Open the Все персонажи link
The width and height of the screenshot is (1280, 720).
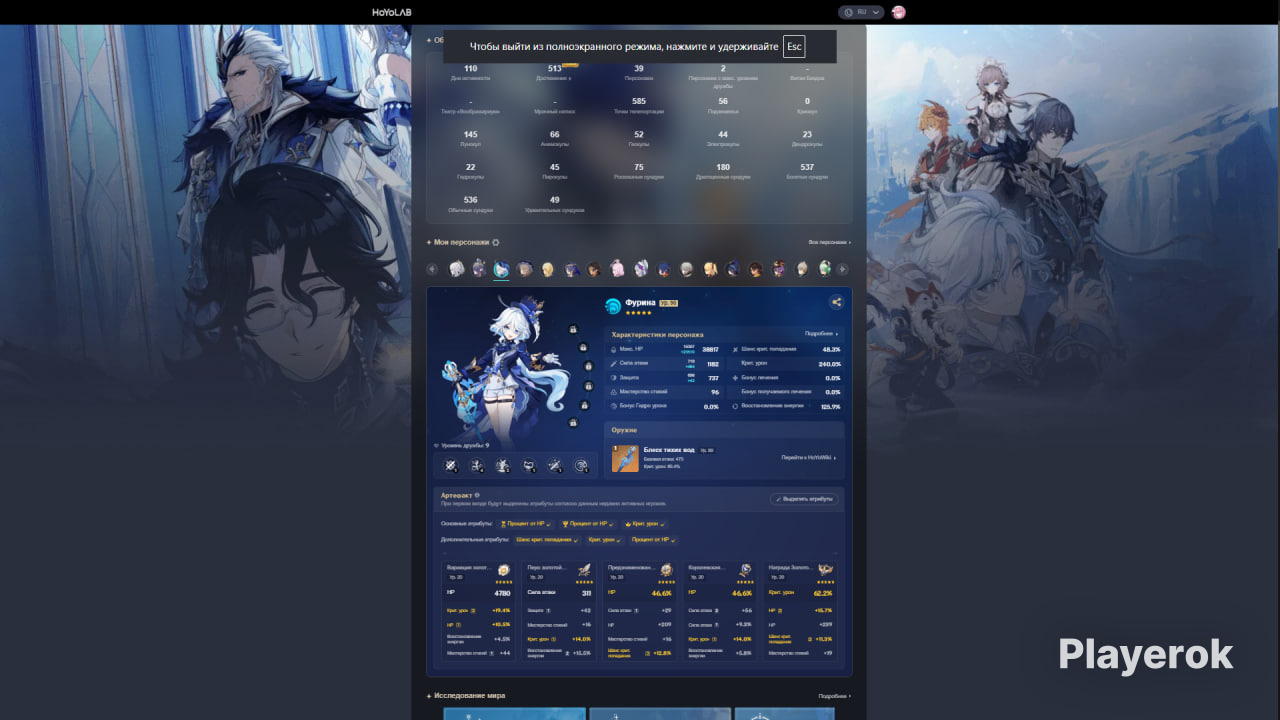coord(829,242)
